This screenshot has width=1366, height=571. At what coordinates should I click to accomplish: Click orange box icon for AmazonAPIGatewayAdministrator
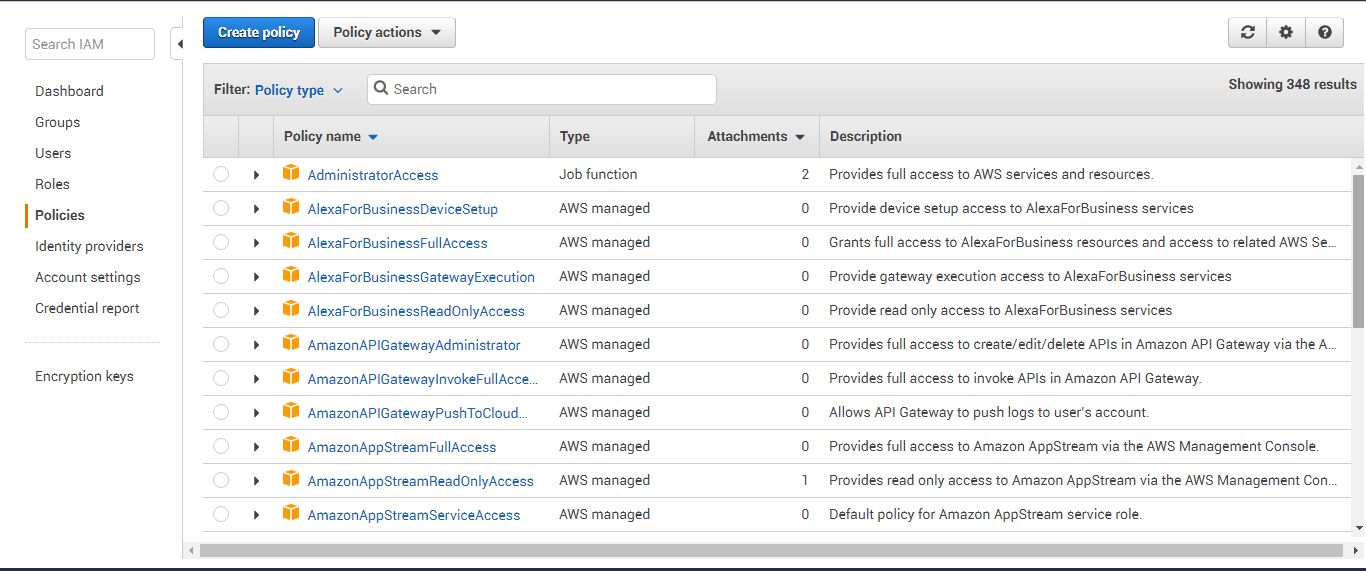tap(291, 343)
